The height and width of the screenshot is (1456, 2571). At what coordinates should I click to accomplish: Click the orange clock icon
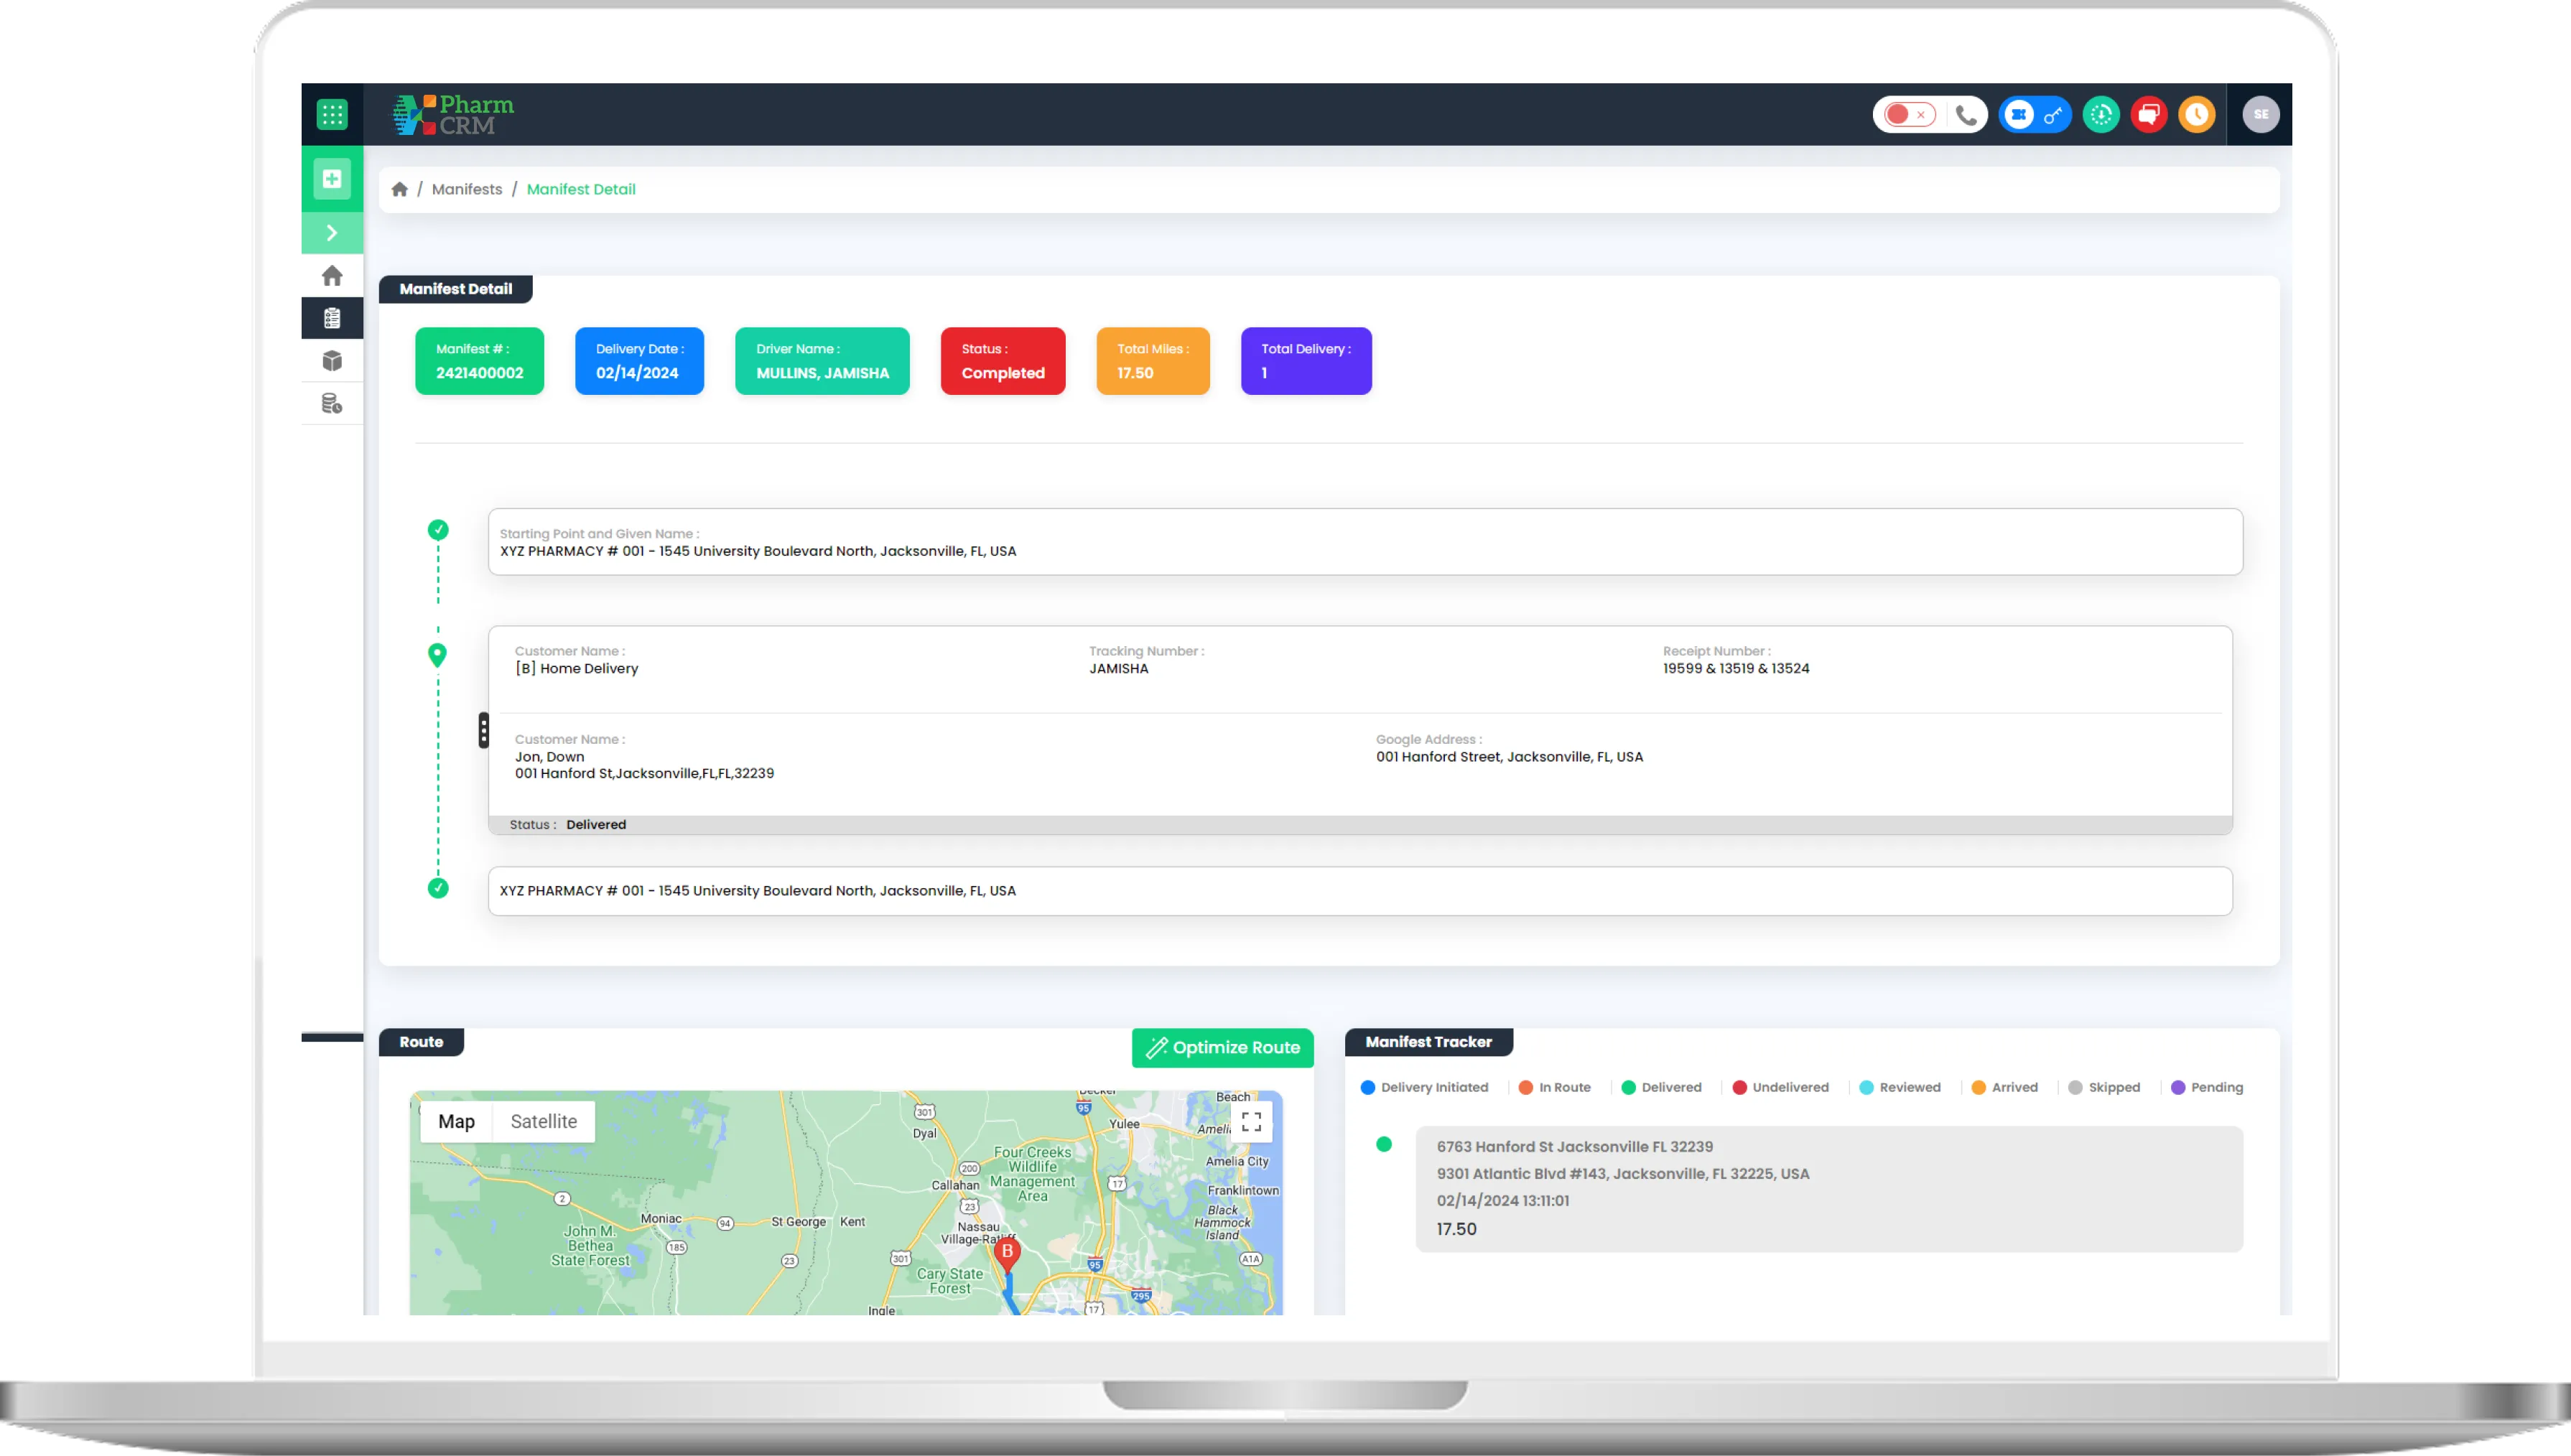(2196, 115)
